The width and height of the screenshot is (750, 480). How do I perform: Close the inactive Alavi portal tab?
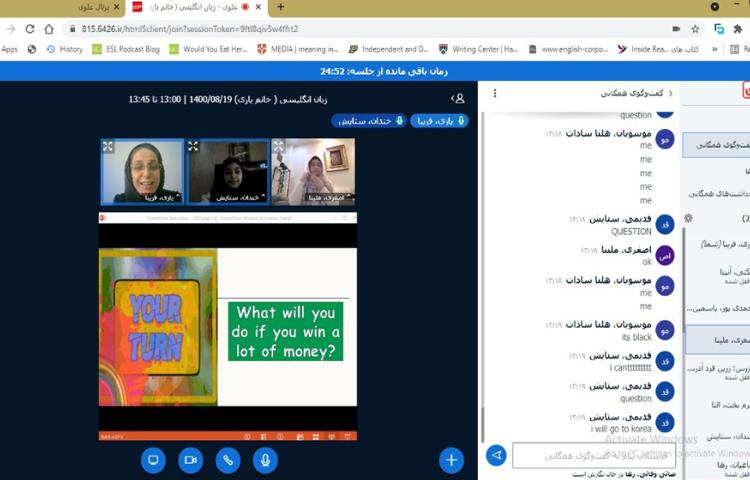point(116,7)
